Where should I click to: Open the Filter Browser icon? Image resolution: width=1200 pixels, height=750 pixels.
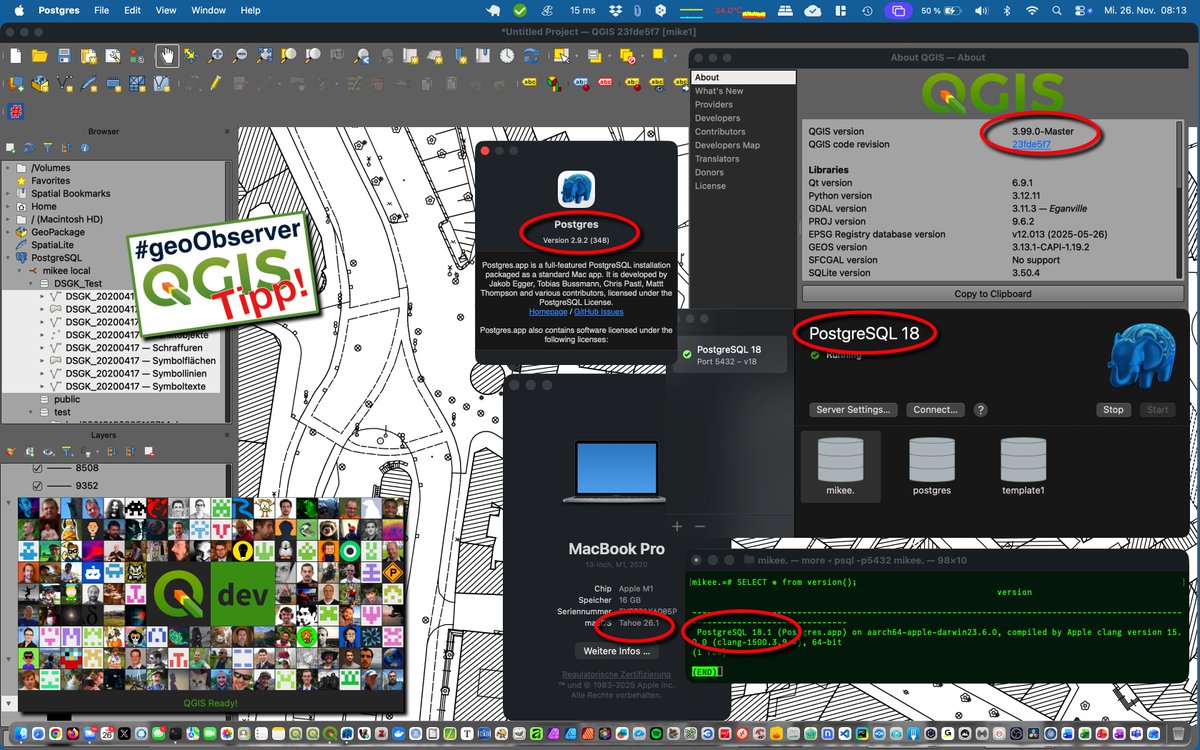[48, 148]
